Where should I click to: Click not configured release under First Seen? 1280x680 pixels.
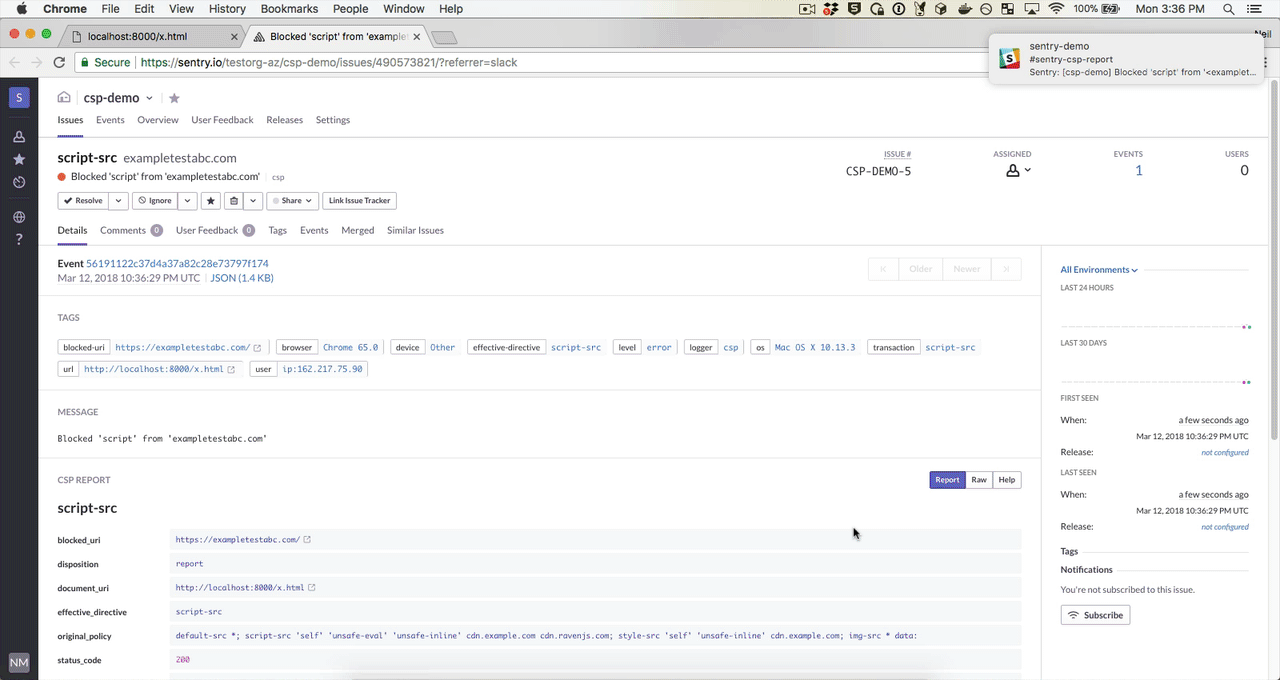coord(1225,453)
